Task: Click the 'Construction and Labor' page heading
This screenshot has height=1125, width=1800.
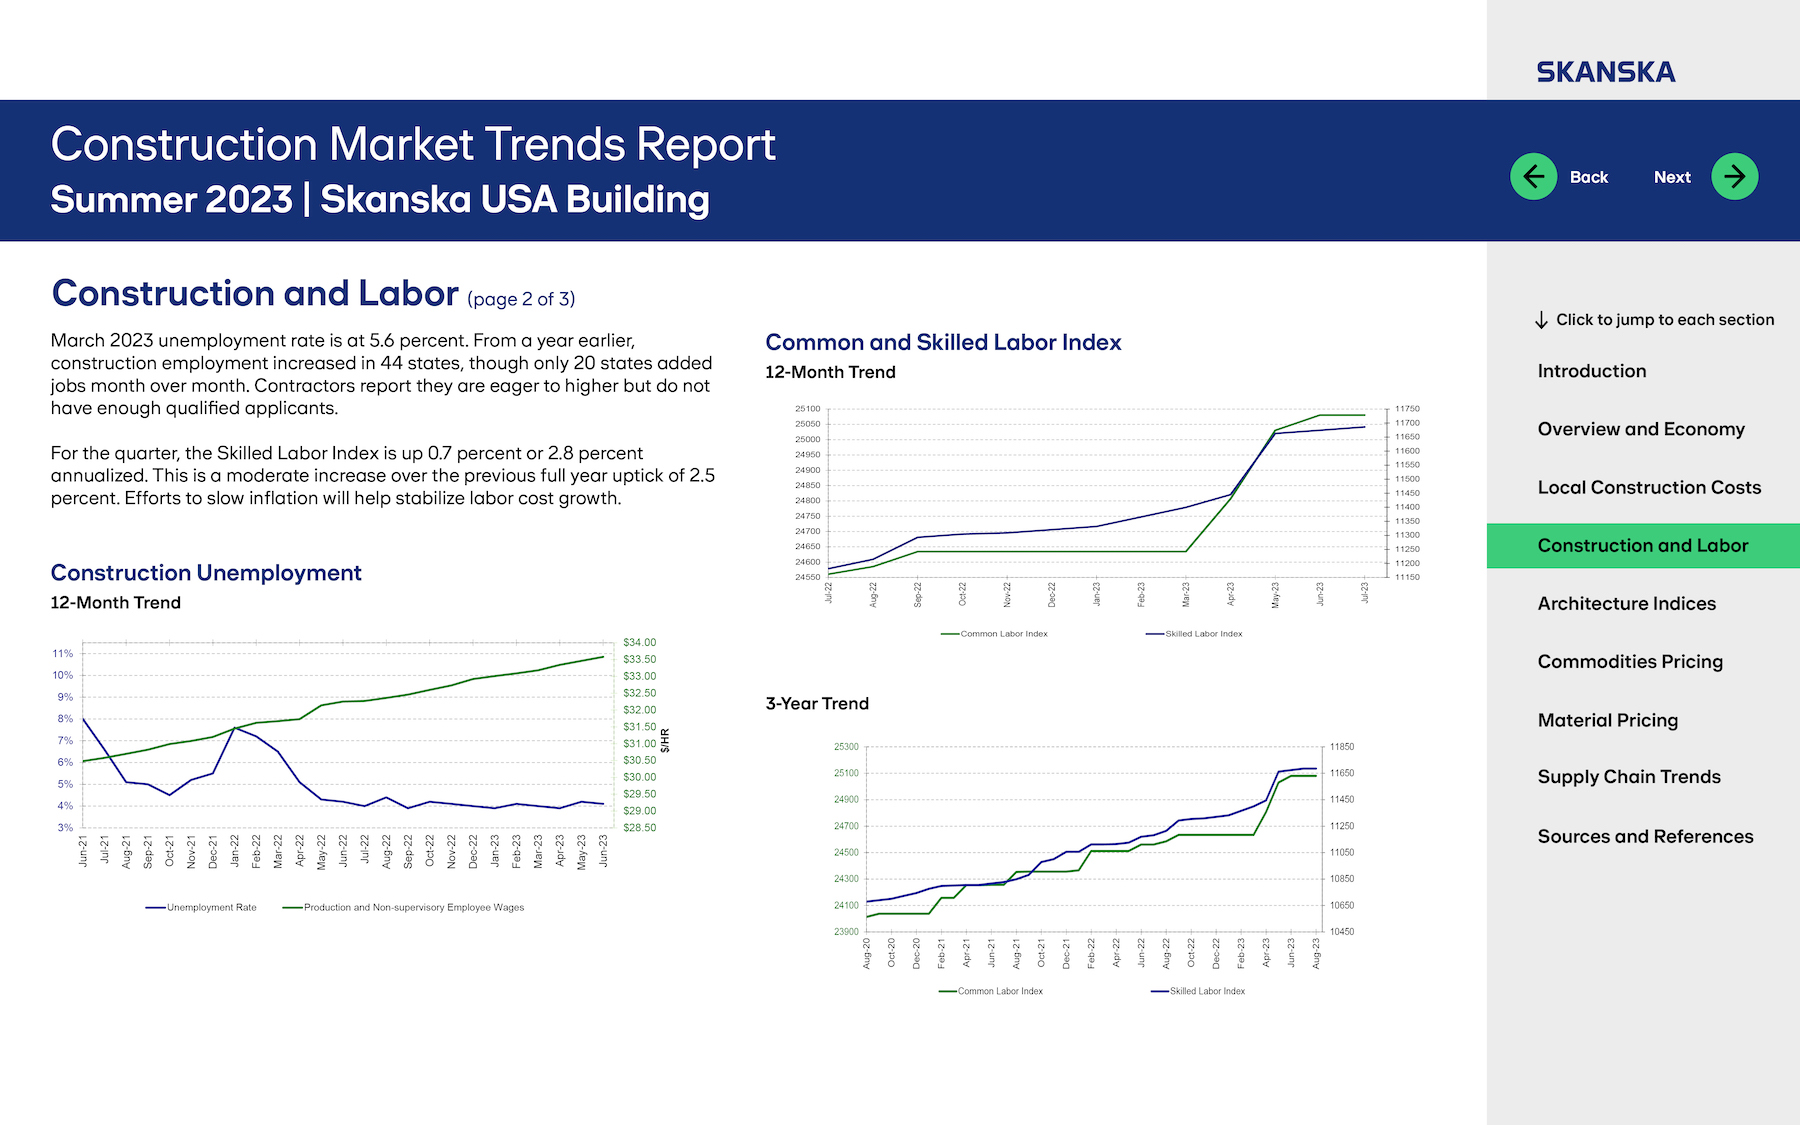Action: click(x=255, y=293)
